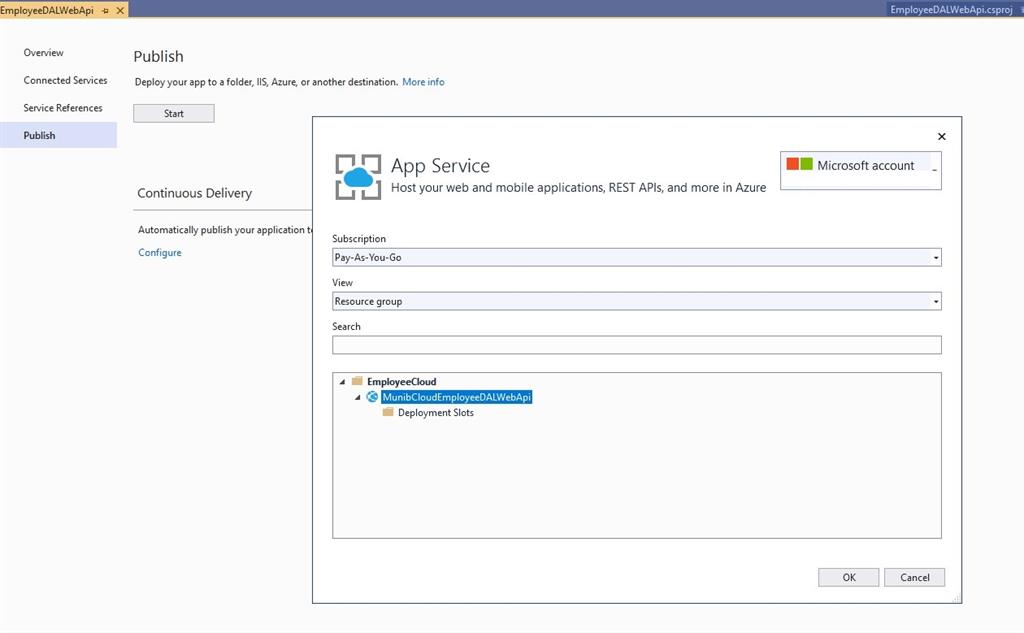Open the Connected Services section
This screenshot has height=633, width=1024.
65,80
